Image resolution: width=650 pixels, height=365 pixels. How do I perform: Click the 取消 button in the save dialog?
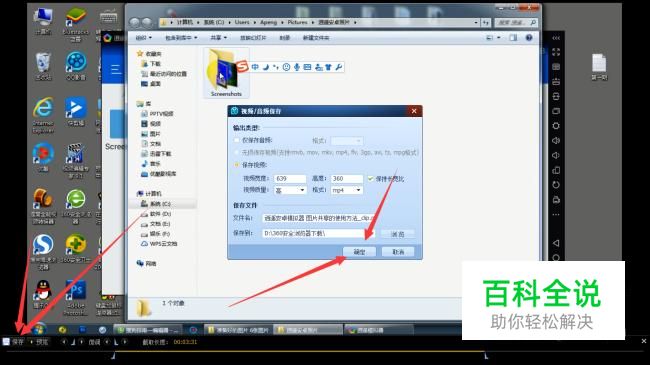click(x=398, y=252)
